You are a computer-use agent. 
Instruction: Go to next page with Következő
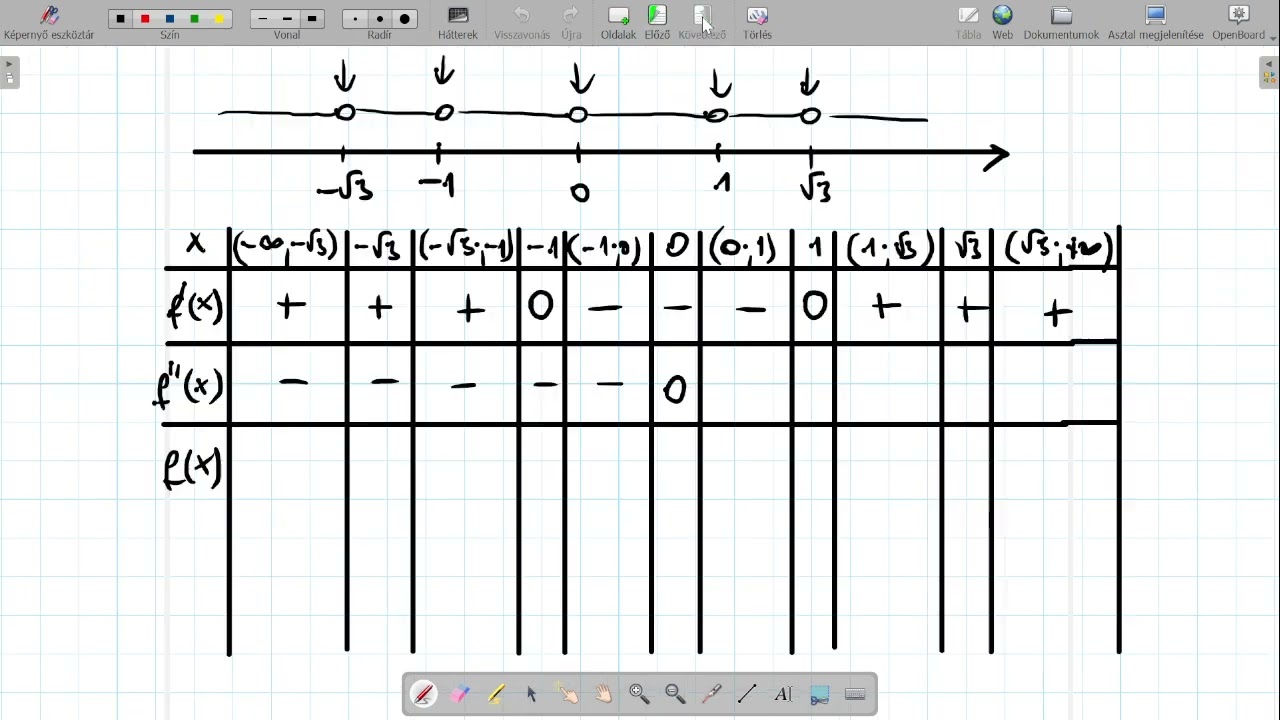pos(702,22)
